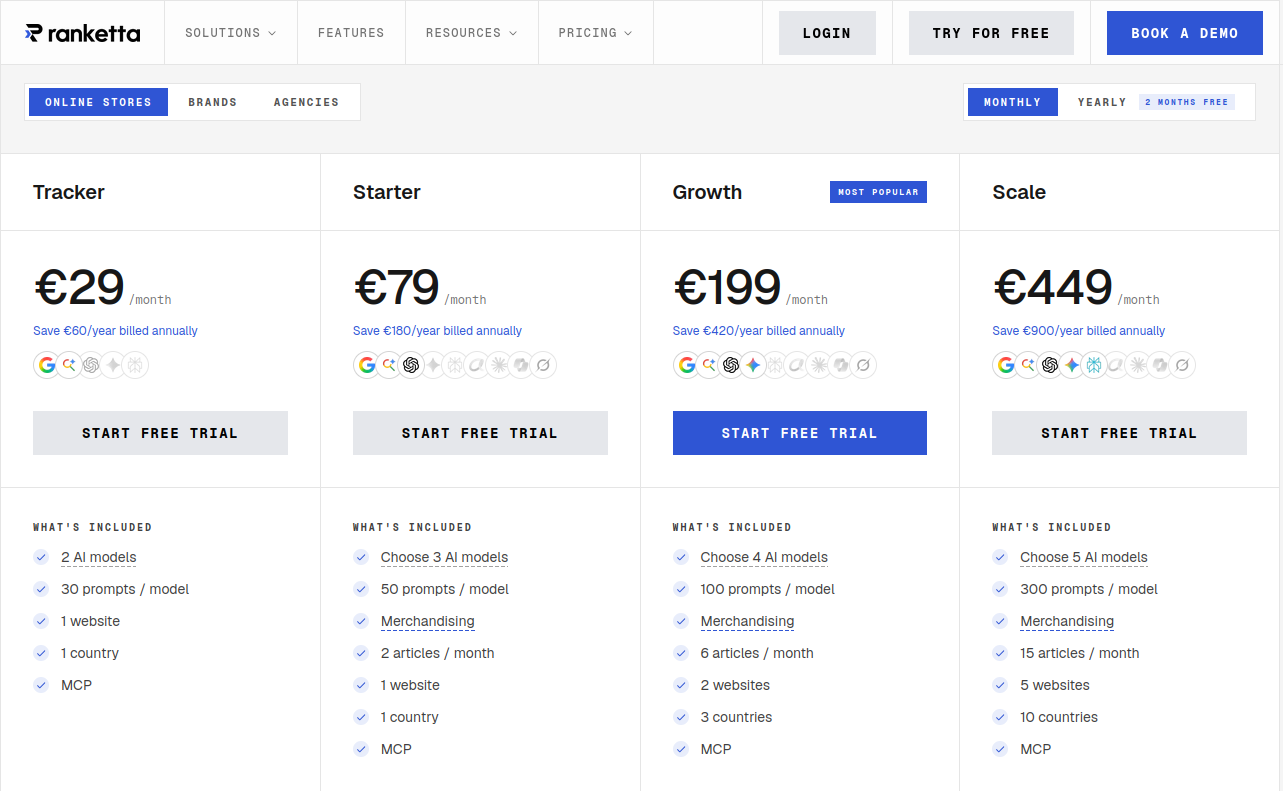
Task: Click the ChatGPT icon in the Starter plan
Action: tap(411, 365)
